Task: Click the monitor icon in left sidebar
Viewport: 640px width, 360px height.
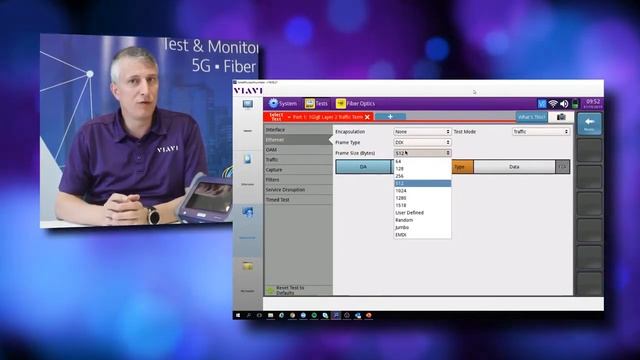Action: tap(247, 104)
